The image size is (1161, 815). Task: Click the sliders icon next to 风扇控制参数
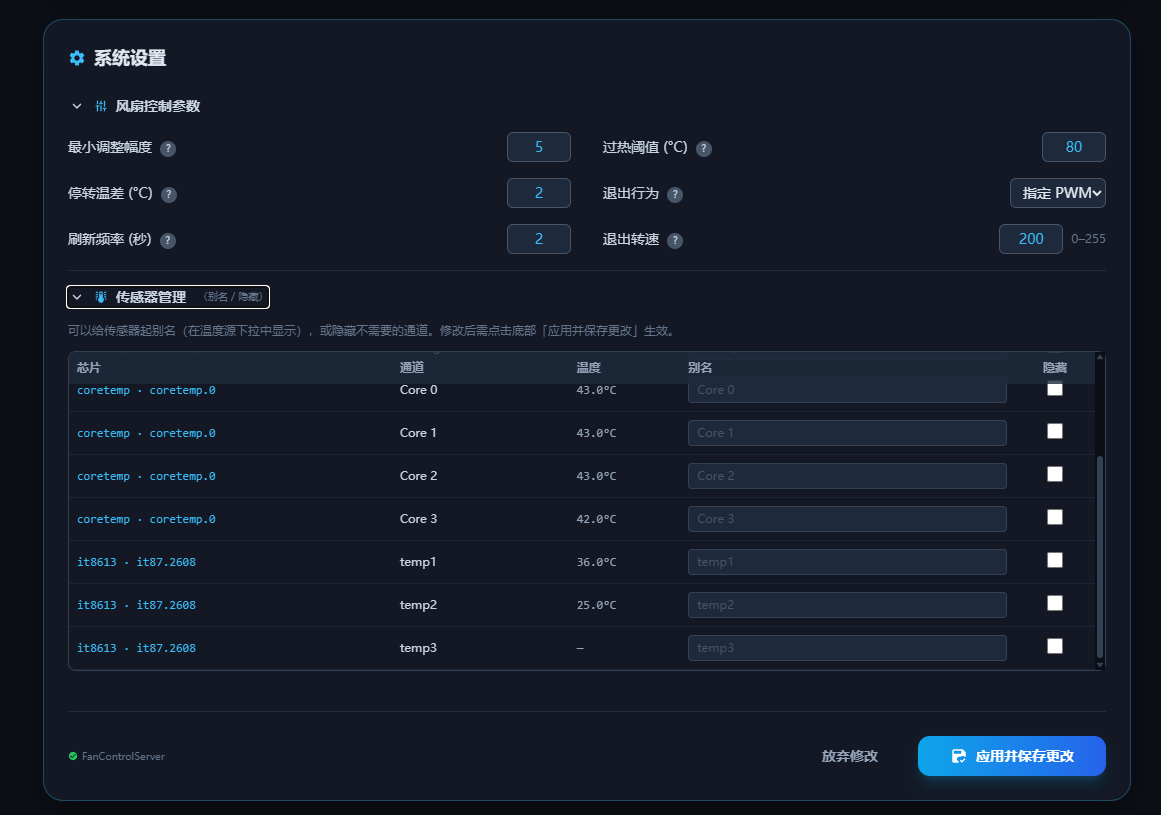point(101,106)
